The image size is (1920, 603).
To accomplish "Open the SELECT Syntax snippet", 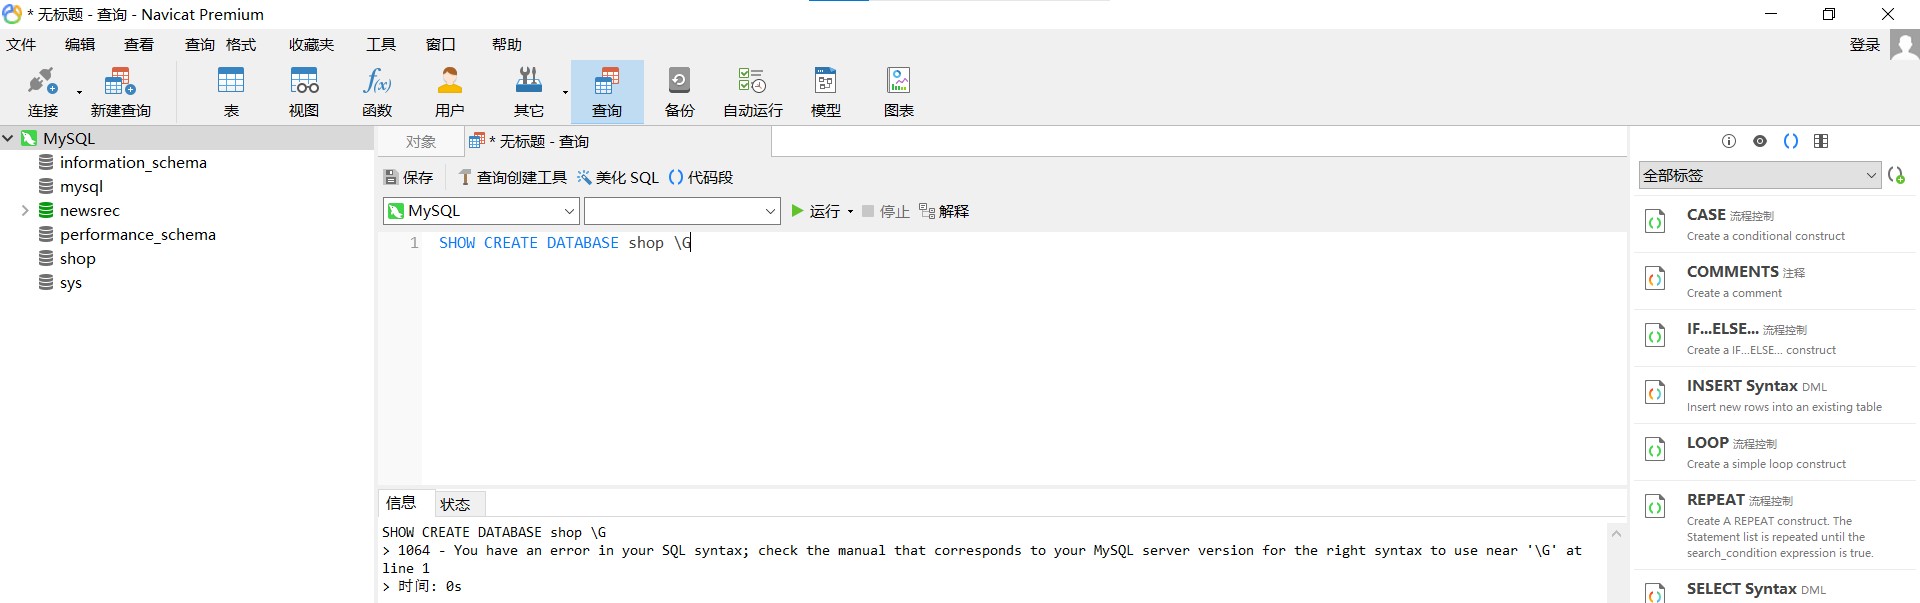I will click(x=1776, y=589).
